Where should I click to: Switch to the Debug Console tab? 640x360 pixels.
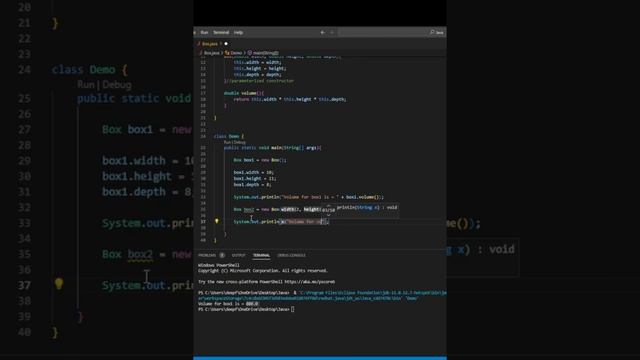[291, 256]
